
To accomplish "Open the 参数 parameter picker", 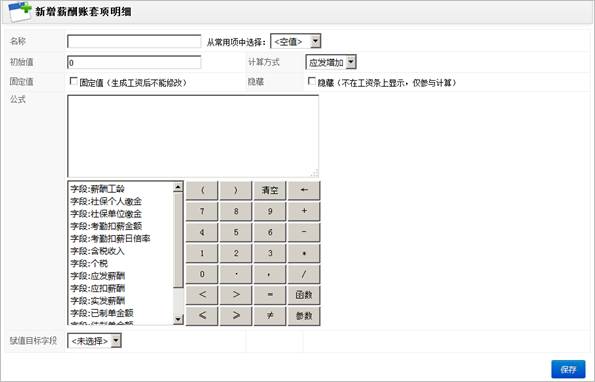I will pos(304,316).
